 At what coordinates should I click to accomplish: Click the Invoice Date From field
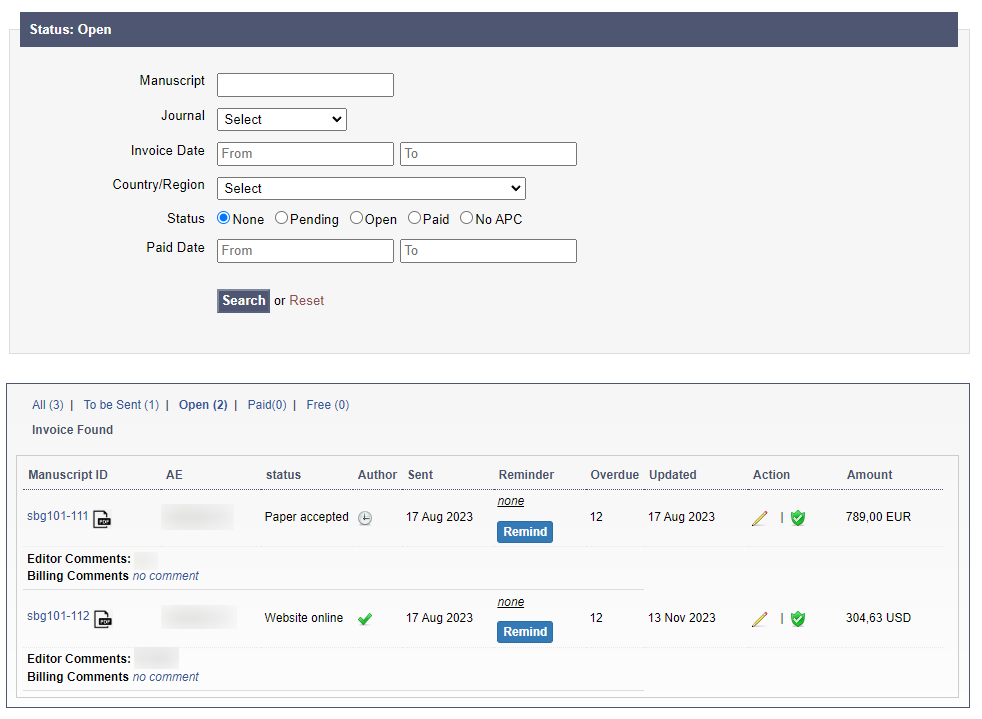pos(305,154)
